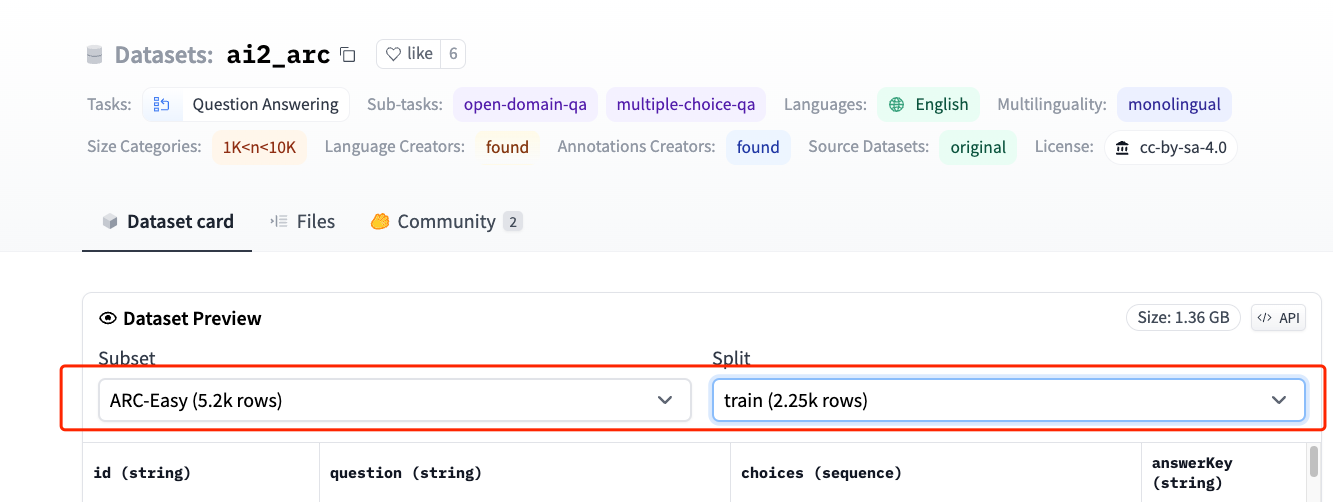
Task: Click the preview table vertical scrollbar
Action: tap(1313, 461)
